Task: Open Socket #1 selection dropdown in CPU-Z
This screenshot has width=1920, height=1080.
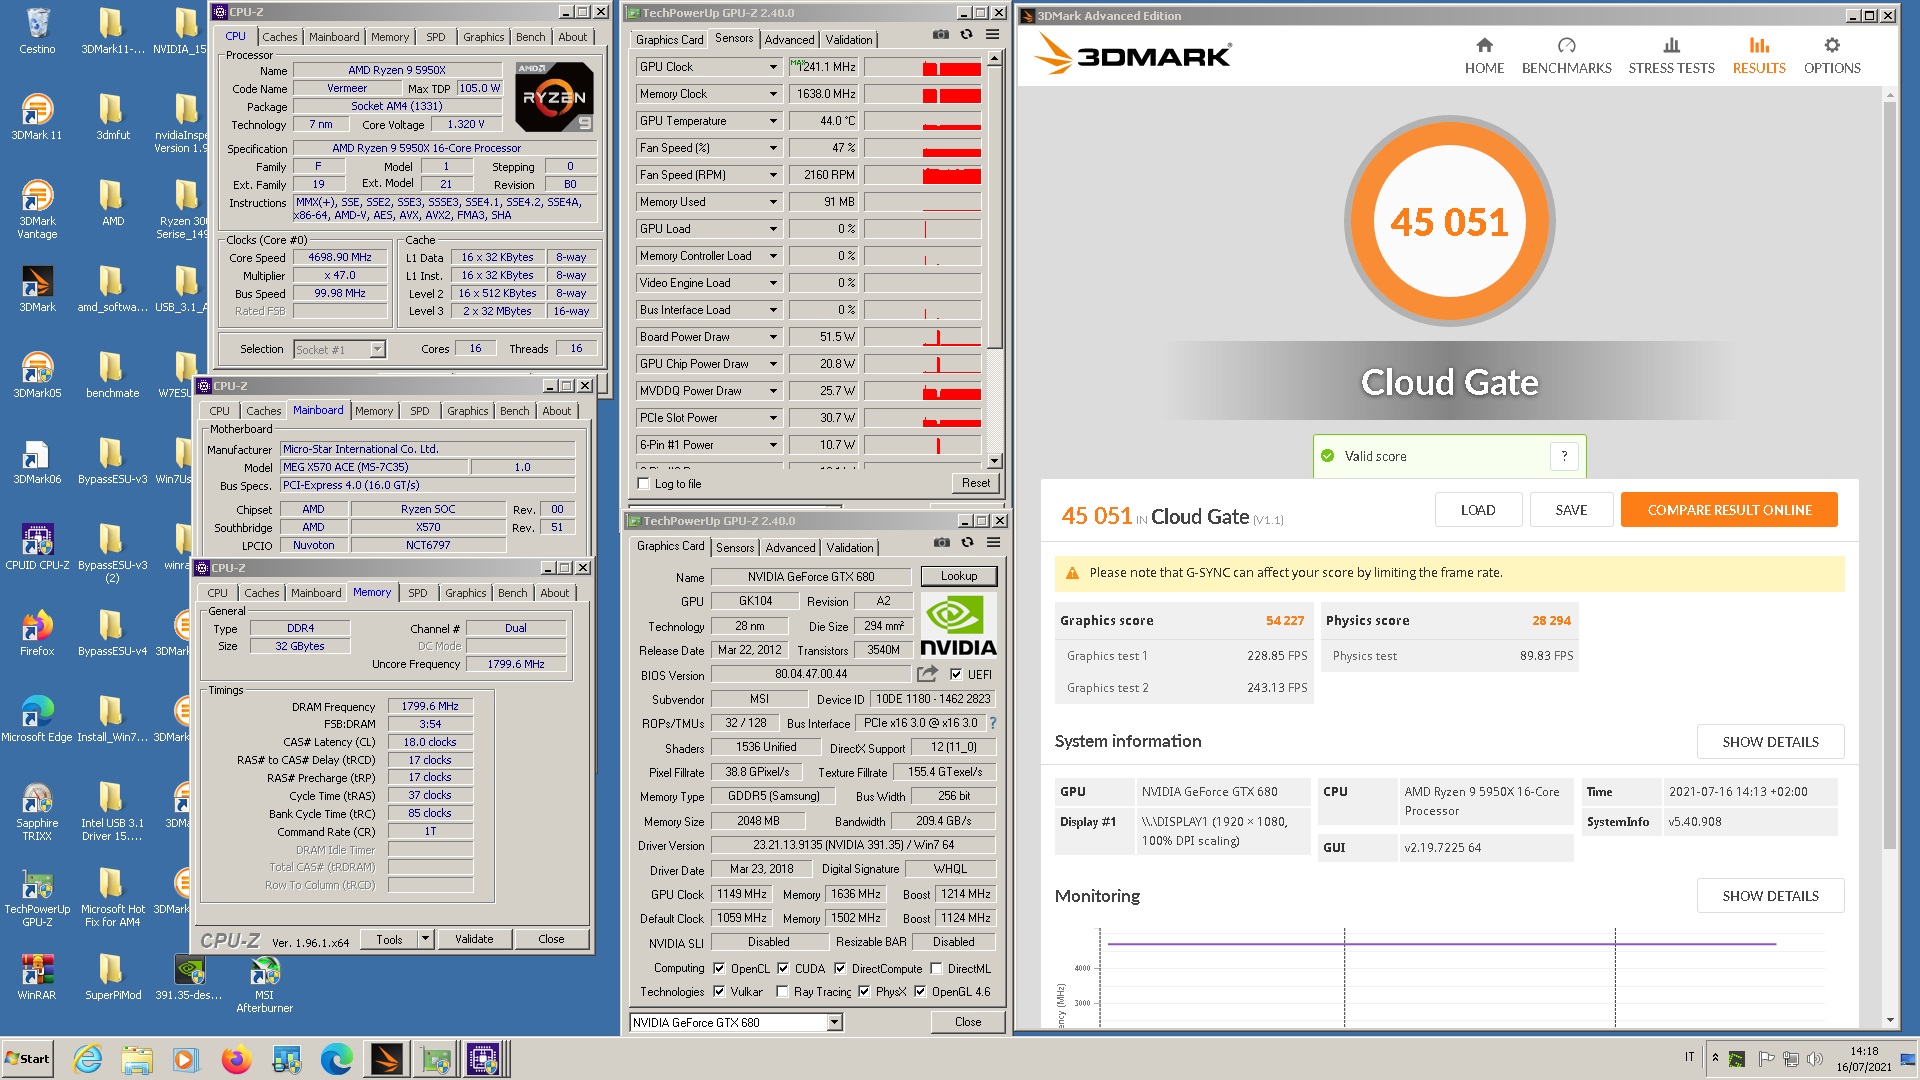Action: [x=377, y=350]
